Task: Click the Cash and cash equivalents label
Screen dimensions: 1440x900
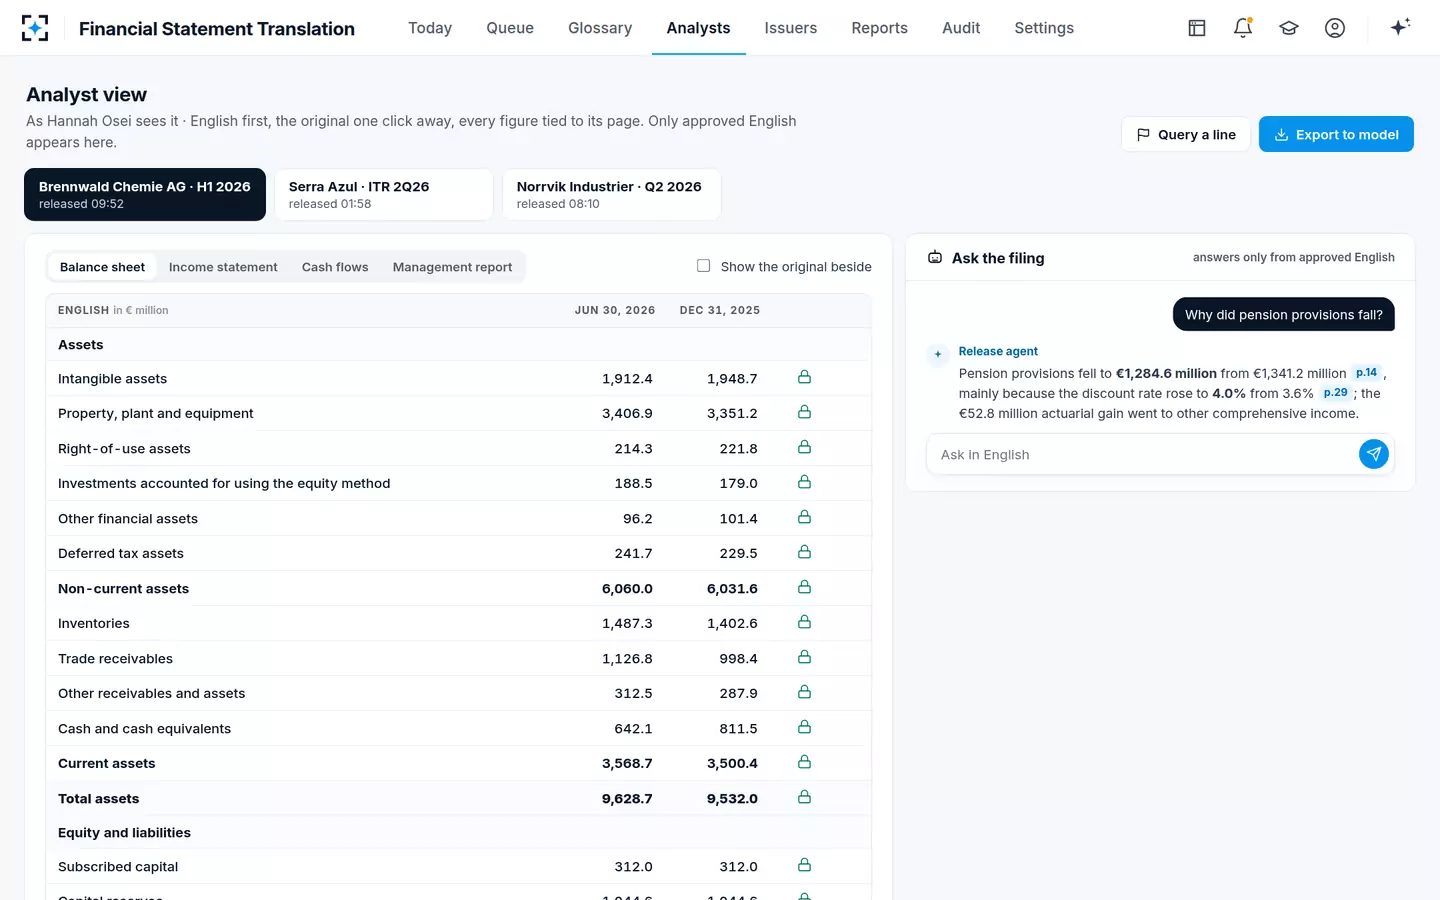Action: coord(144,728)
